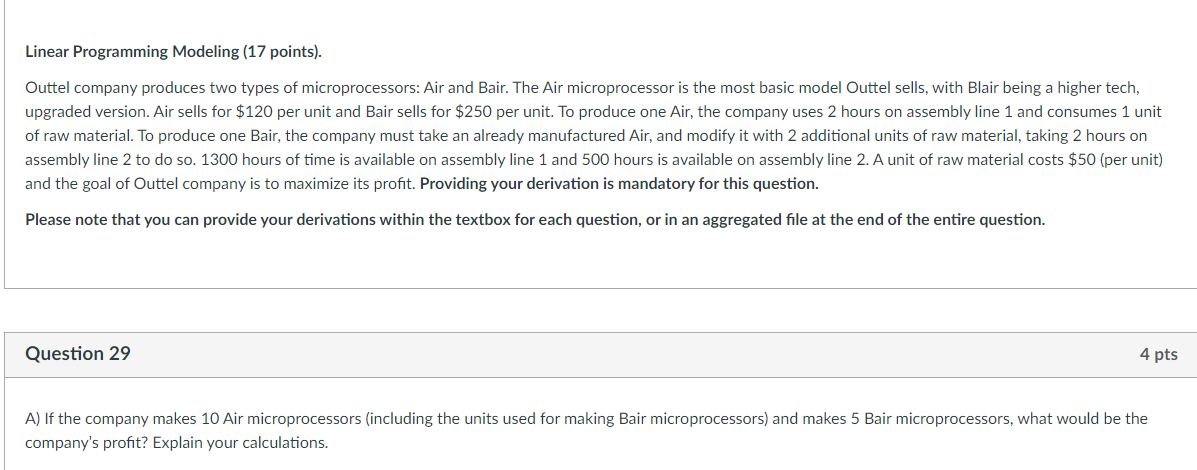
Task: Click the '$250 per unit' price text
Action: [495, 112]
